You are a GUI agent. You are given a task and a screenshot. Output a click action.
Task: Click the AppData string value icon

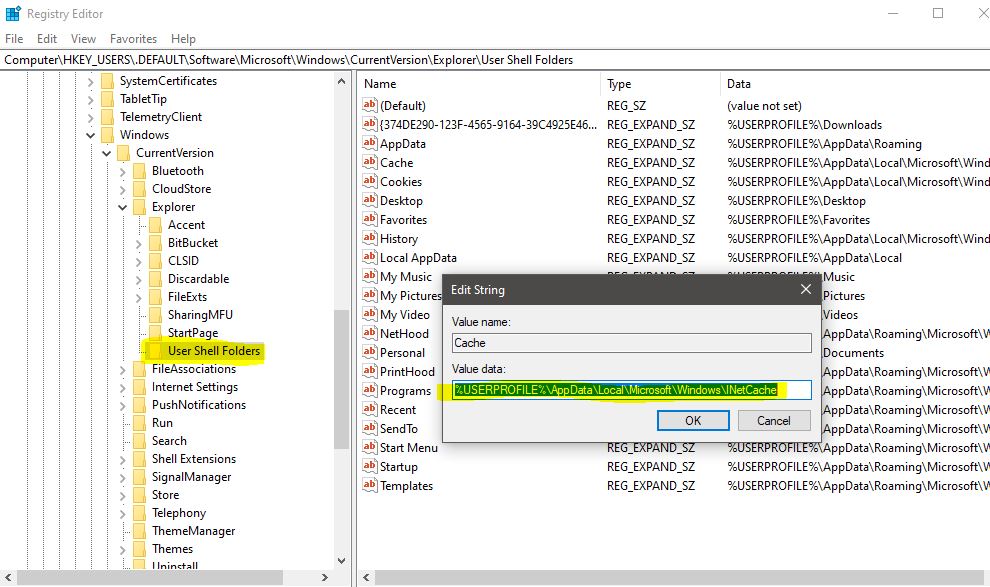369,144
